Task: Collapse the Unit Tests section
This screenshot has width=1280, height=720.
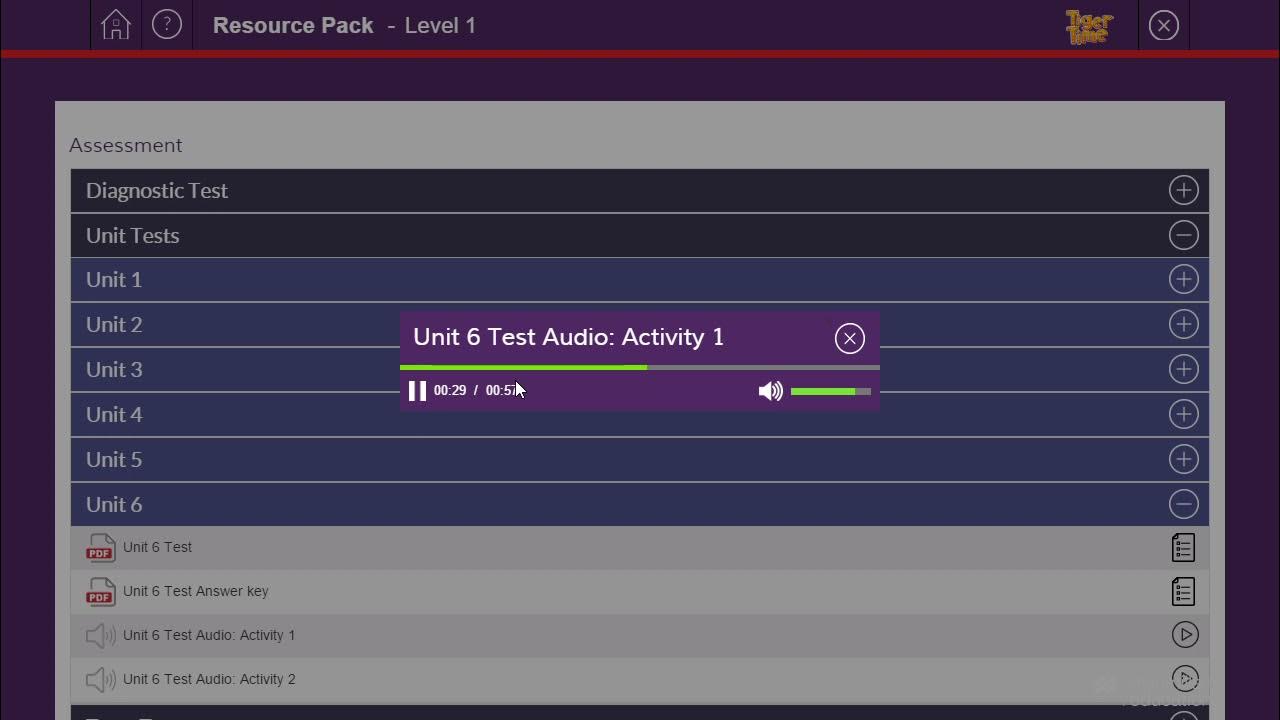Action: click(1183, 235)
